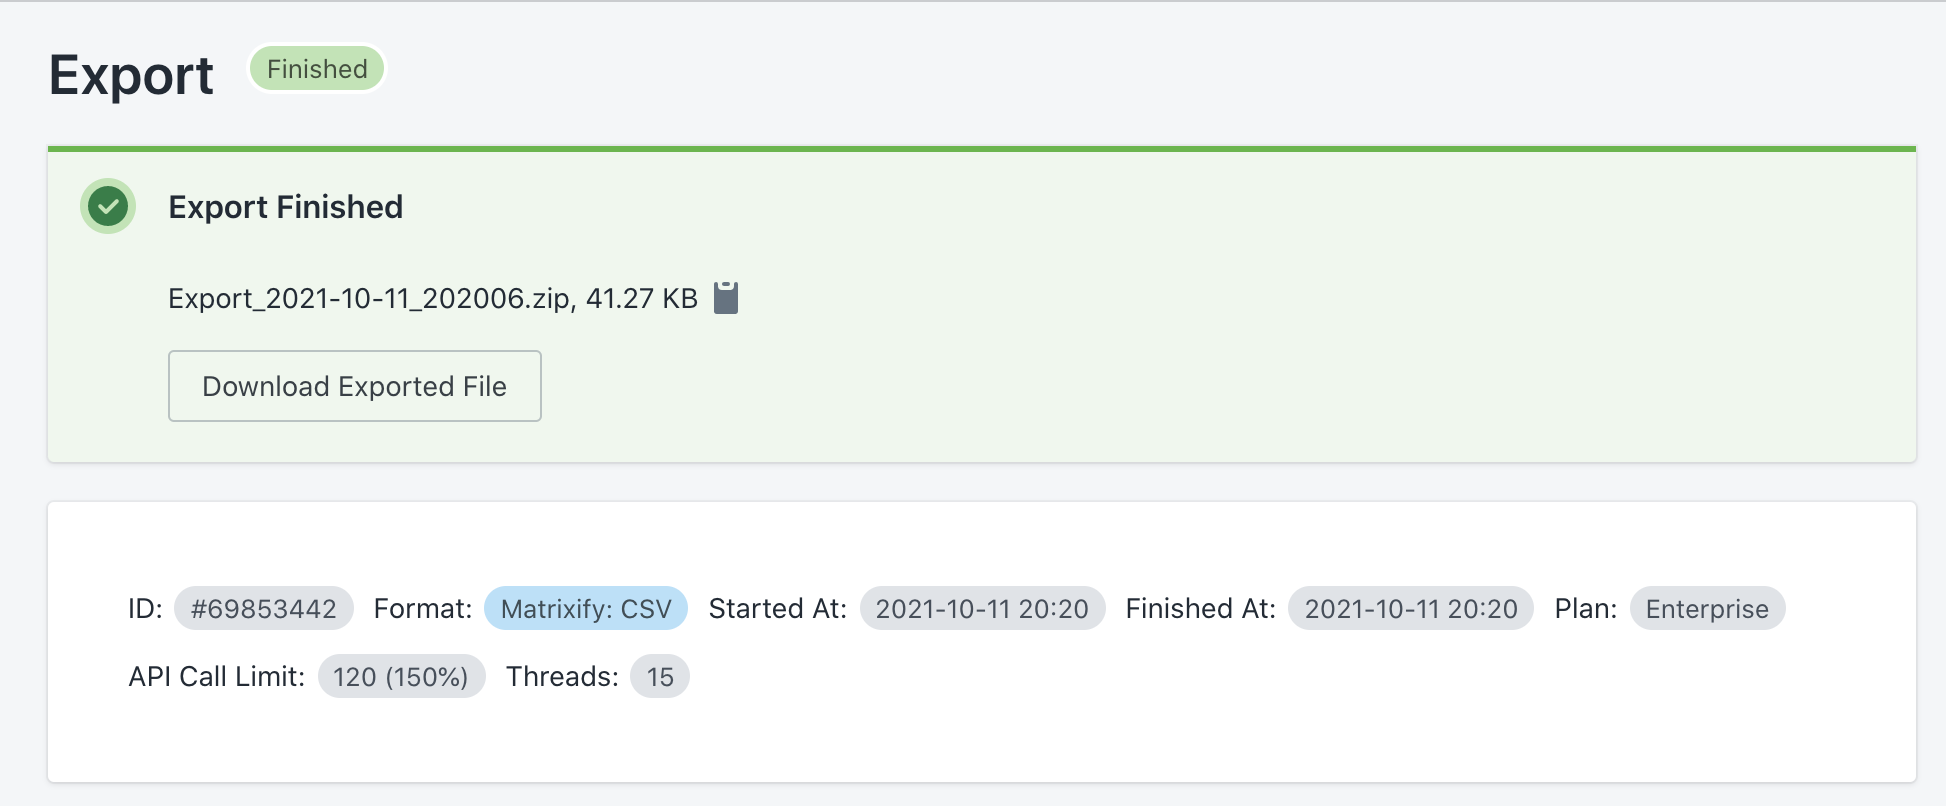Click the Export_2021-10-11_202006.zip file name text

coord(370,298)
